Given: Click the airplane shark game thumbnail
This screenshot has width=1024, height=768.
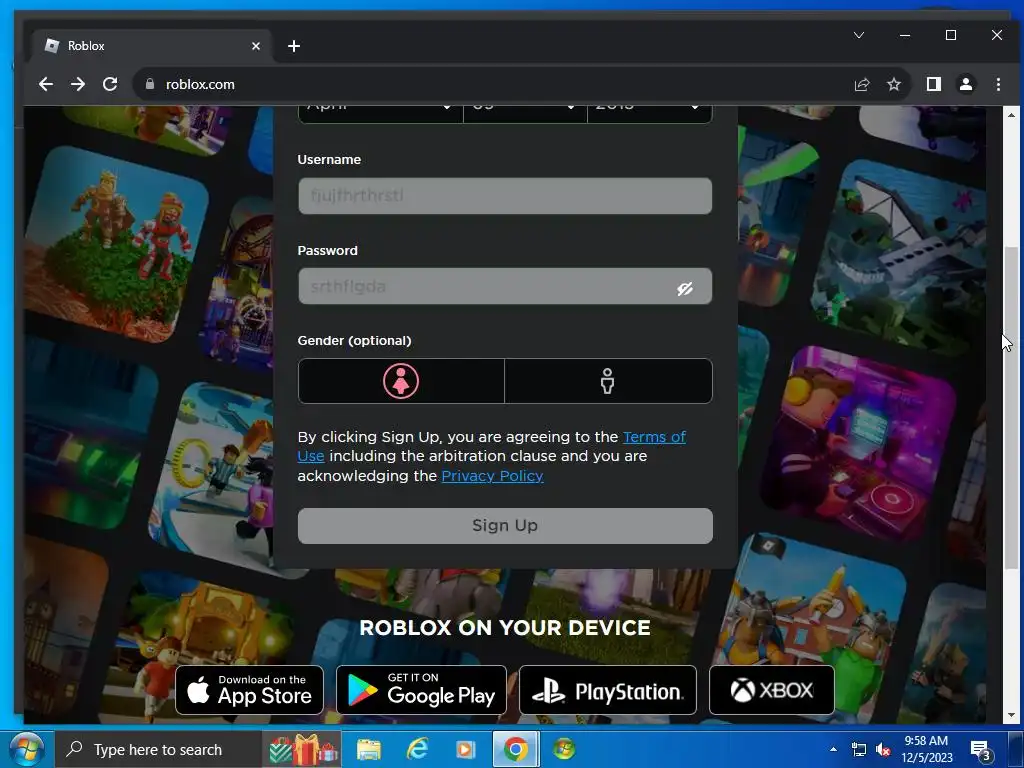Looking at the screenshot, I should (899, 255).
